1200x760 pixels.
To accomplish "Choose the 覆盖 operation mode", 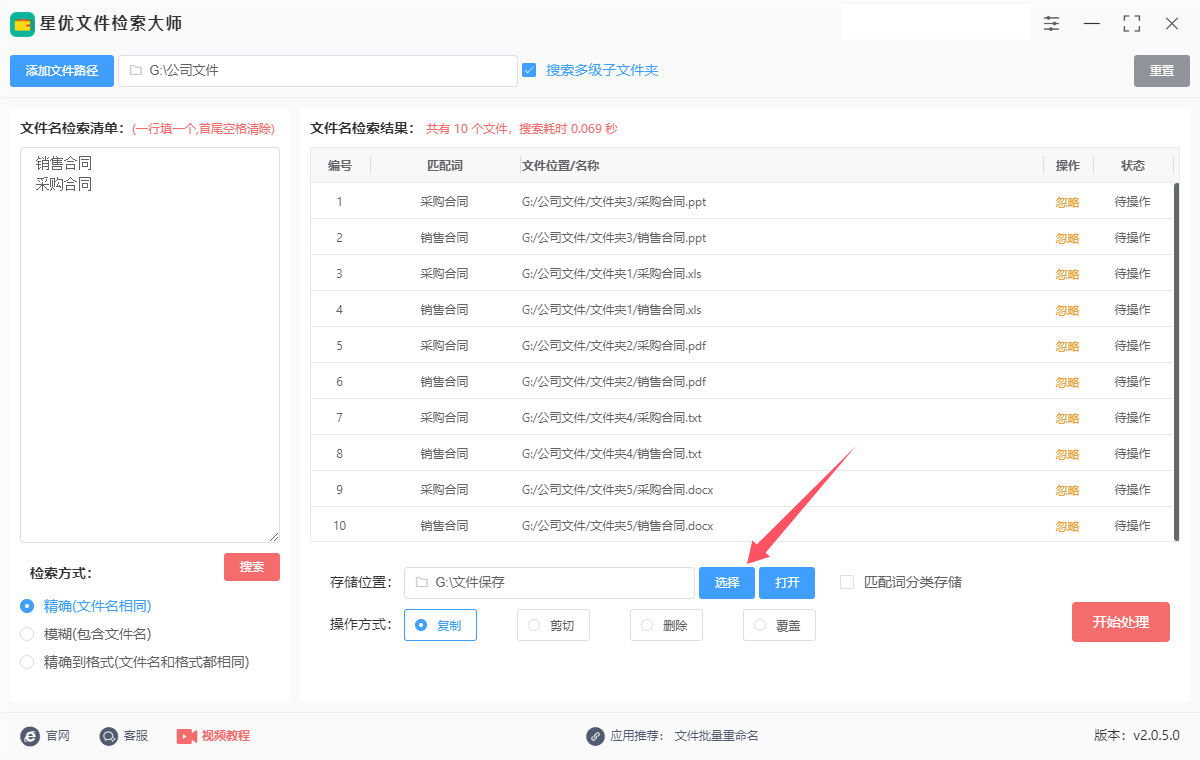I will pos(779,625).
